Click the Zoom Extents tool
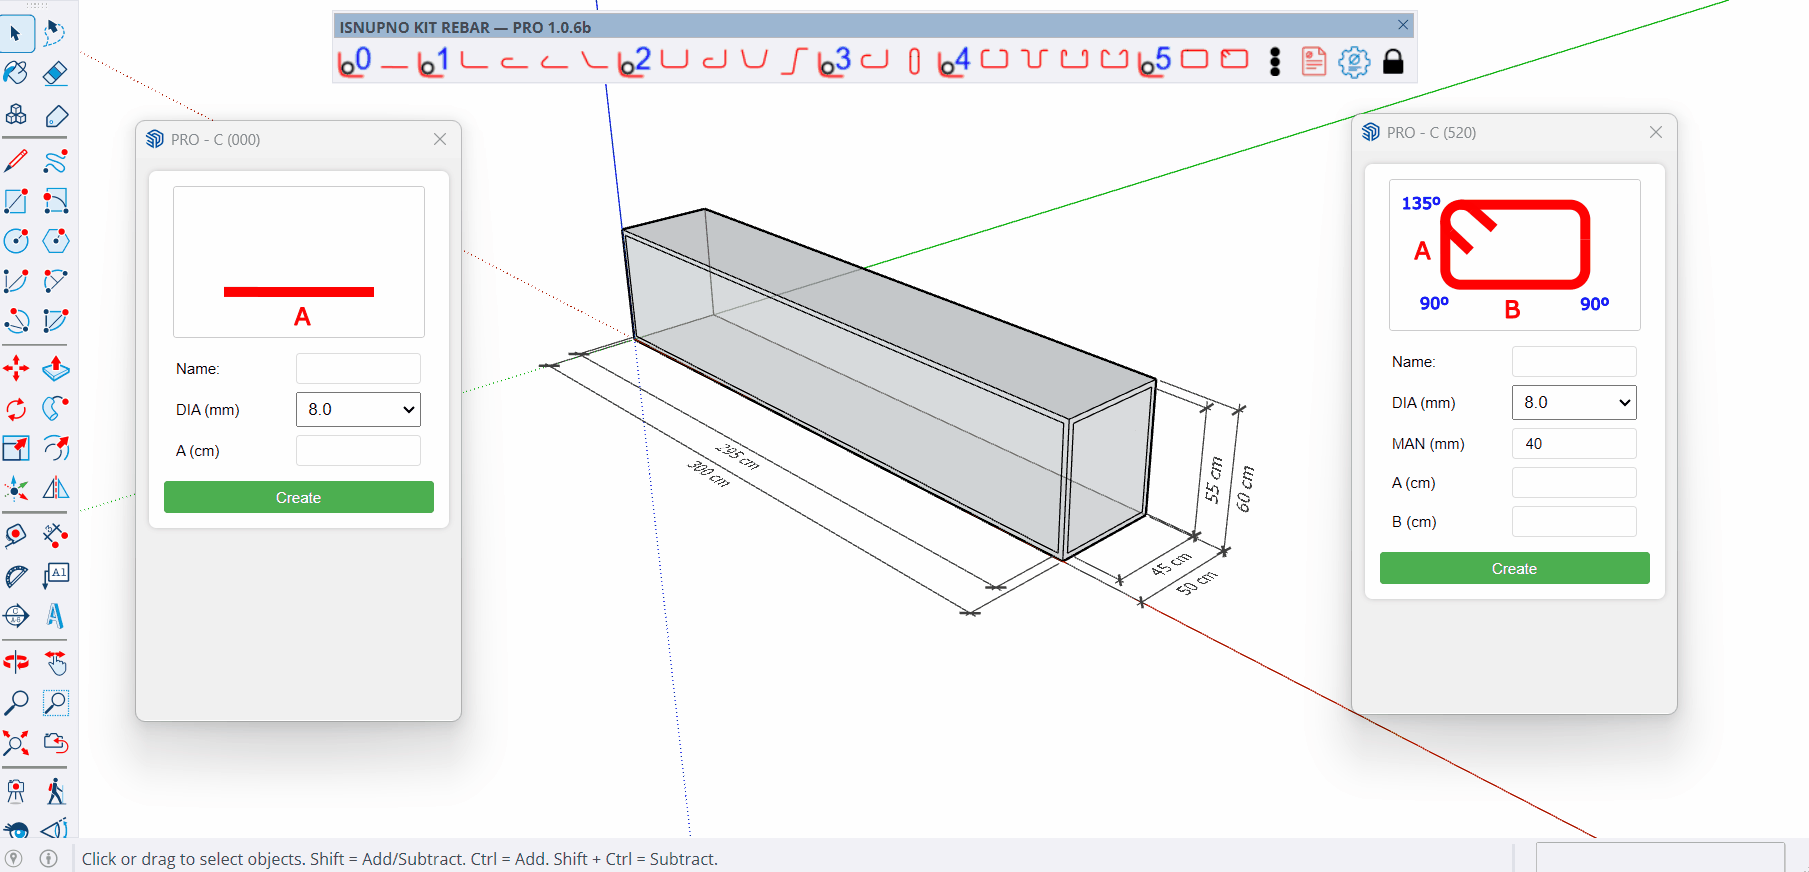 click(x=16, y=743)
